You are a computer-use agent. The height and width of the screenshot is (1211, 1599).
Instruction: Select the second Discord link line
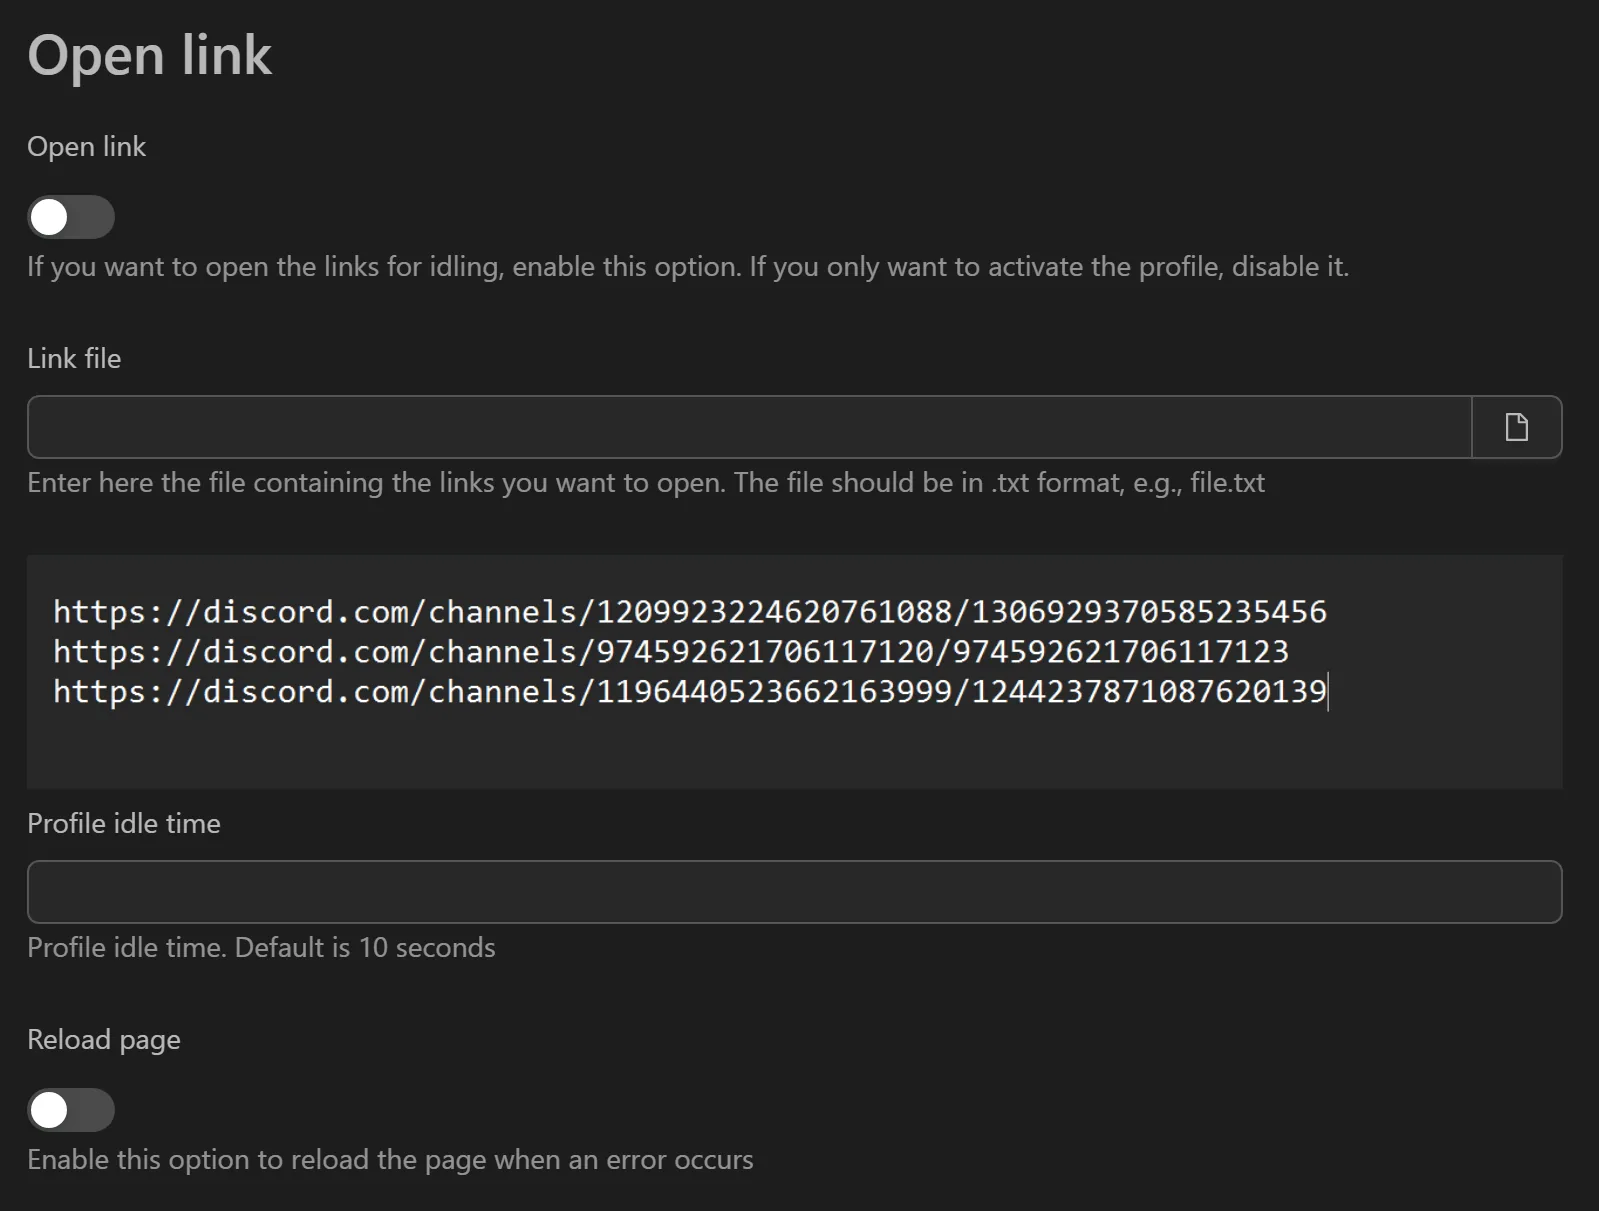[x=670, y=652]
